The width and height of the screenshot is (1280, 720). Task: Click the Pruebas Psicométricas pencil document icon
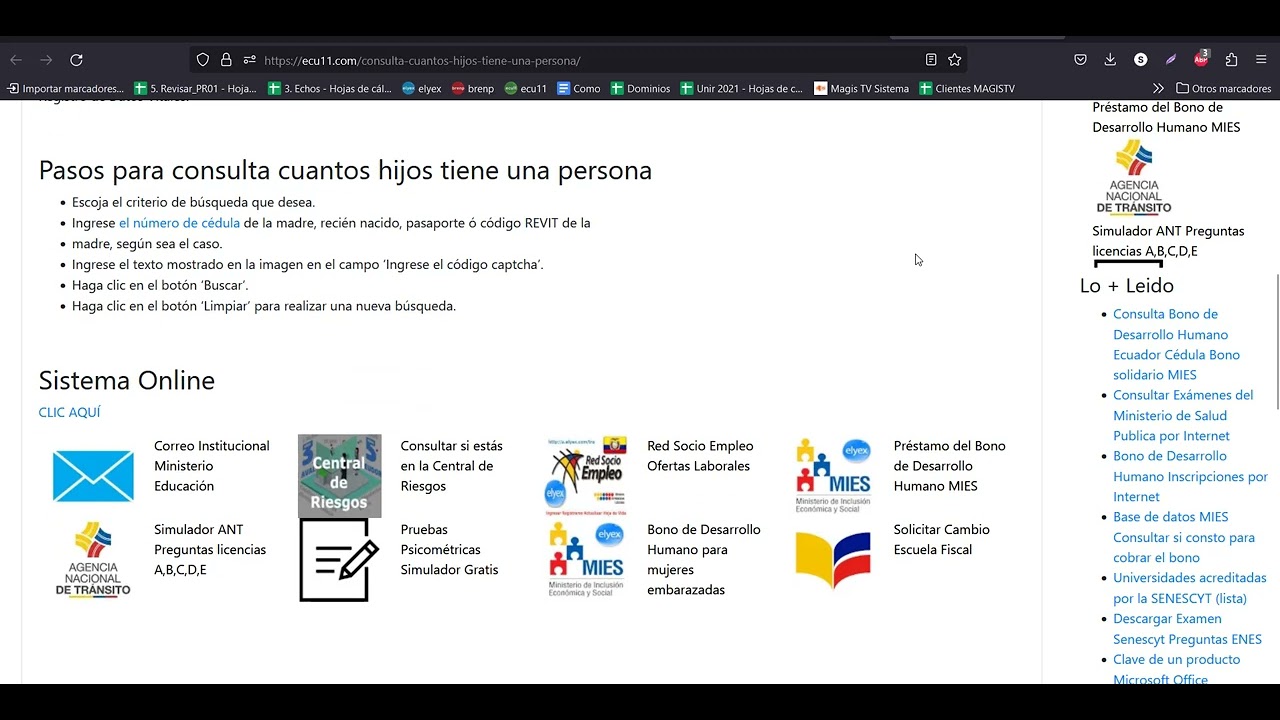[x=339, y=560]
